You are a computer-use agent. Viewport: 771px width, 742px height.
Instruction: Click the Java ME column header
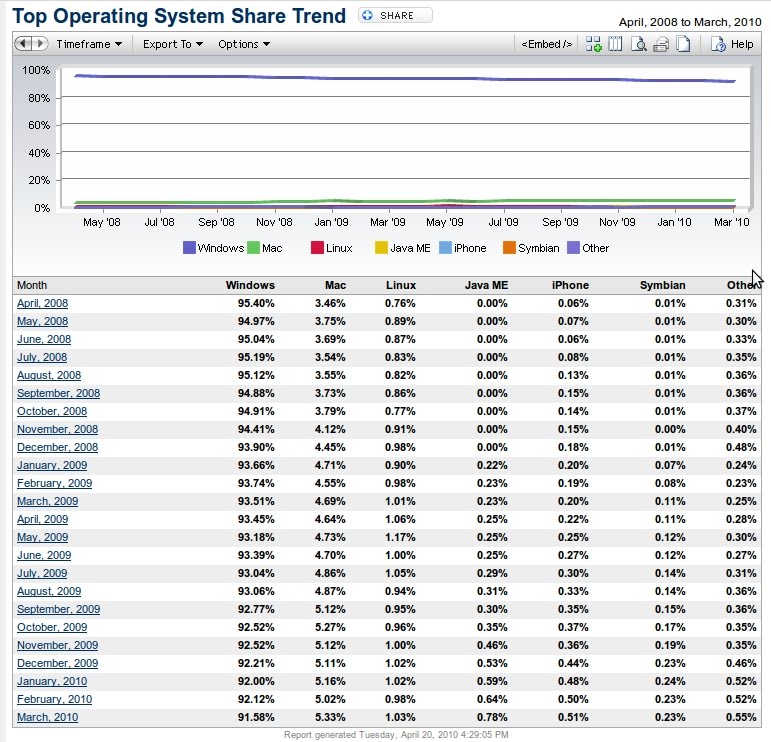tap(486, 285)
